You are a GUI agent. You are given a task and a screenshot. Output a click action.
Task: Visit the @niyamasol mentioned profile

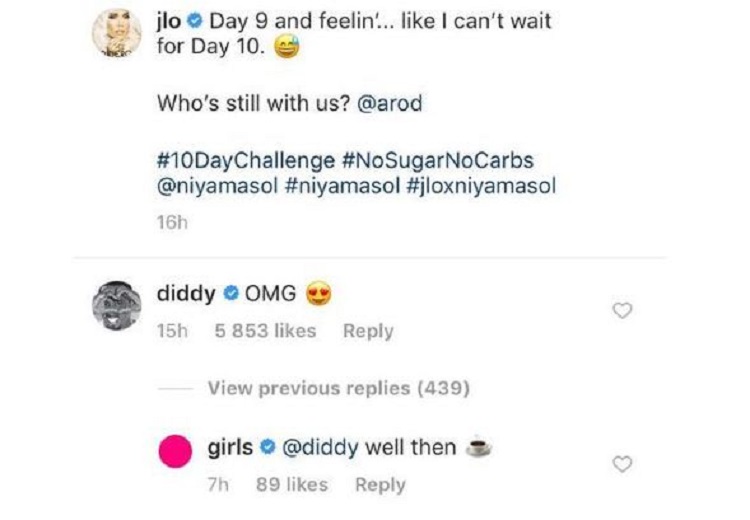(x=218, y=186)
